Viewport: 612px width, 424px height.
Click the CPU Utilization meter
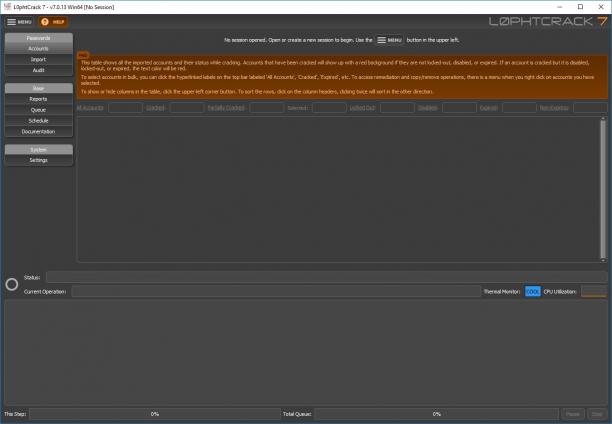pos(593,292)
